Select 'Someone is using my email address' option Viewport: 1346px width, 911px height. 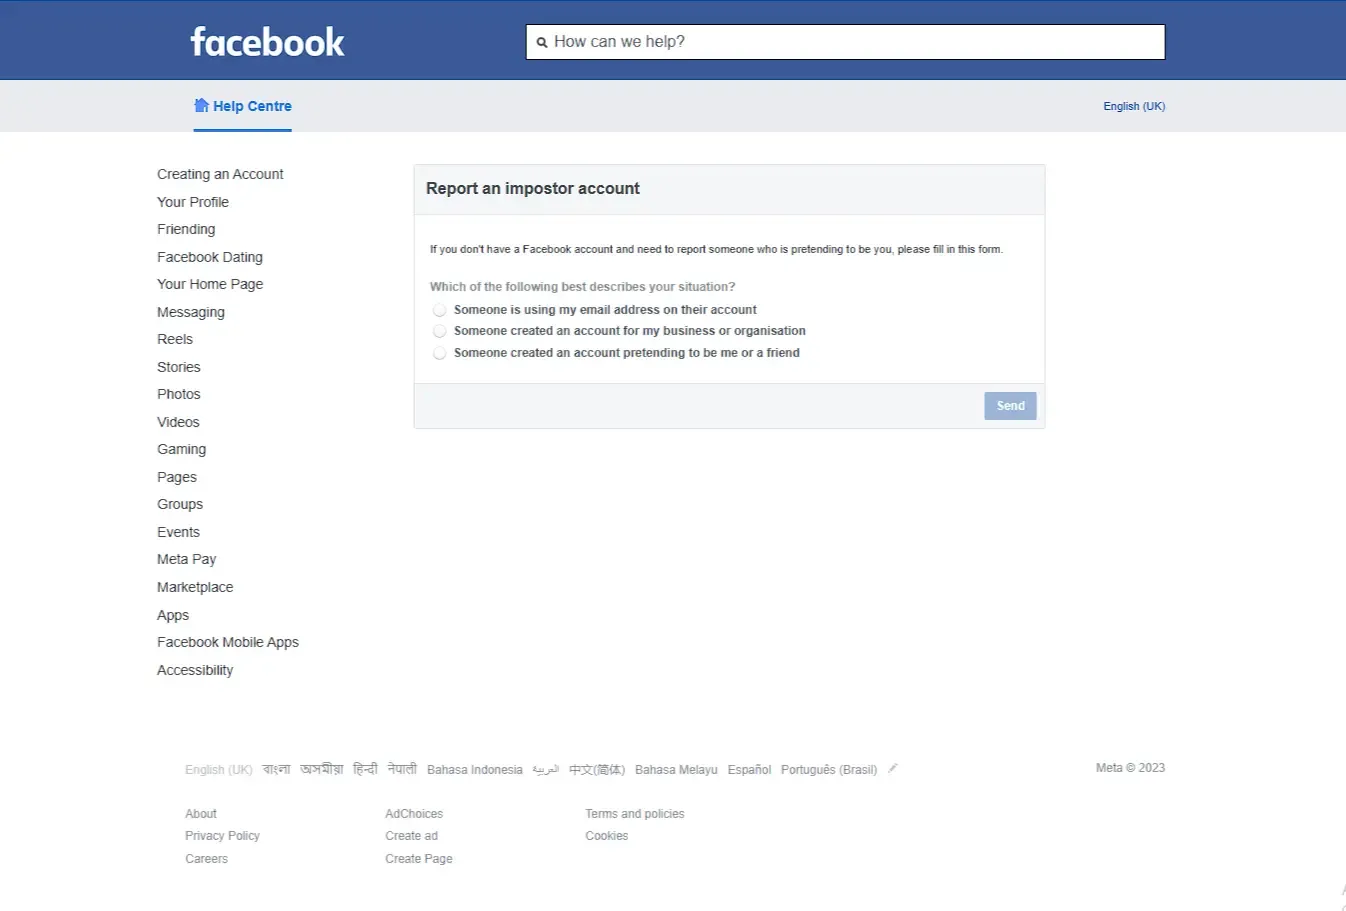[439, 310]
